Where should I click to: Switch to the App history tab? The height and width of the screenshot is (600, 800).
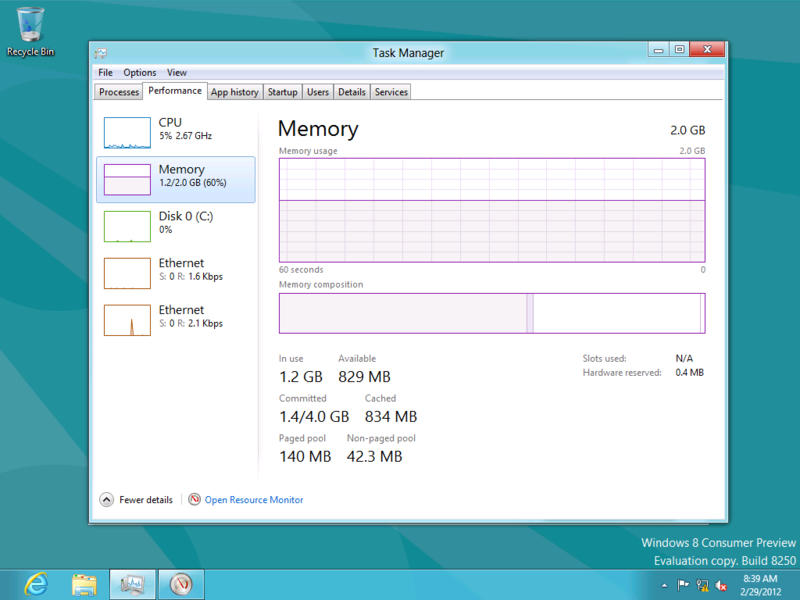pos(234,91)
